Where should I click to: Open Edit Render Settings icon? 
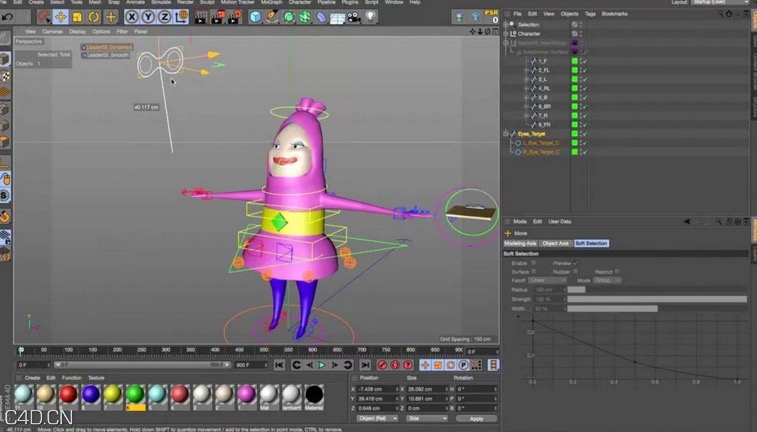coord(235,17)
